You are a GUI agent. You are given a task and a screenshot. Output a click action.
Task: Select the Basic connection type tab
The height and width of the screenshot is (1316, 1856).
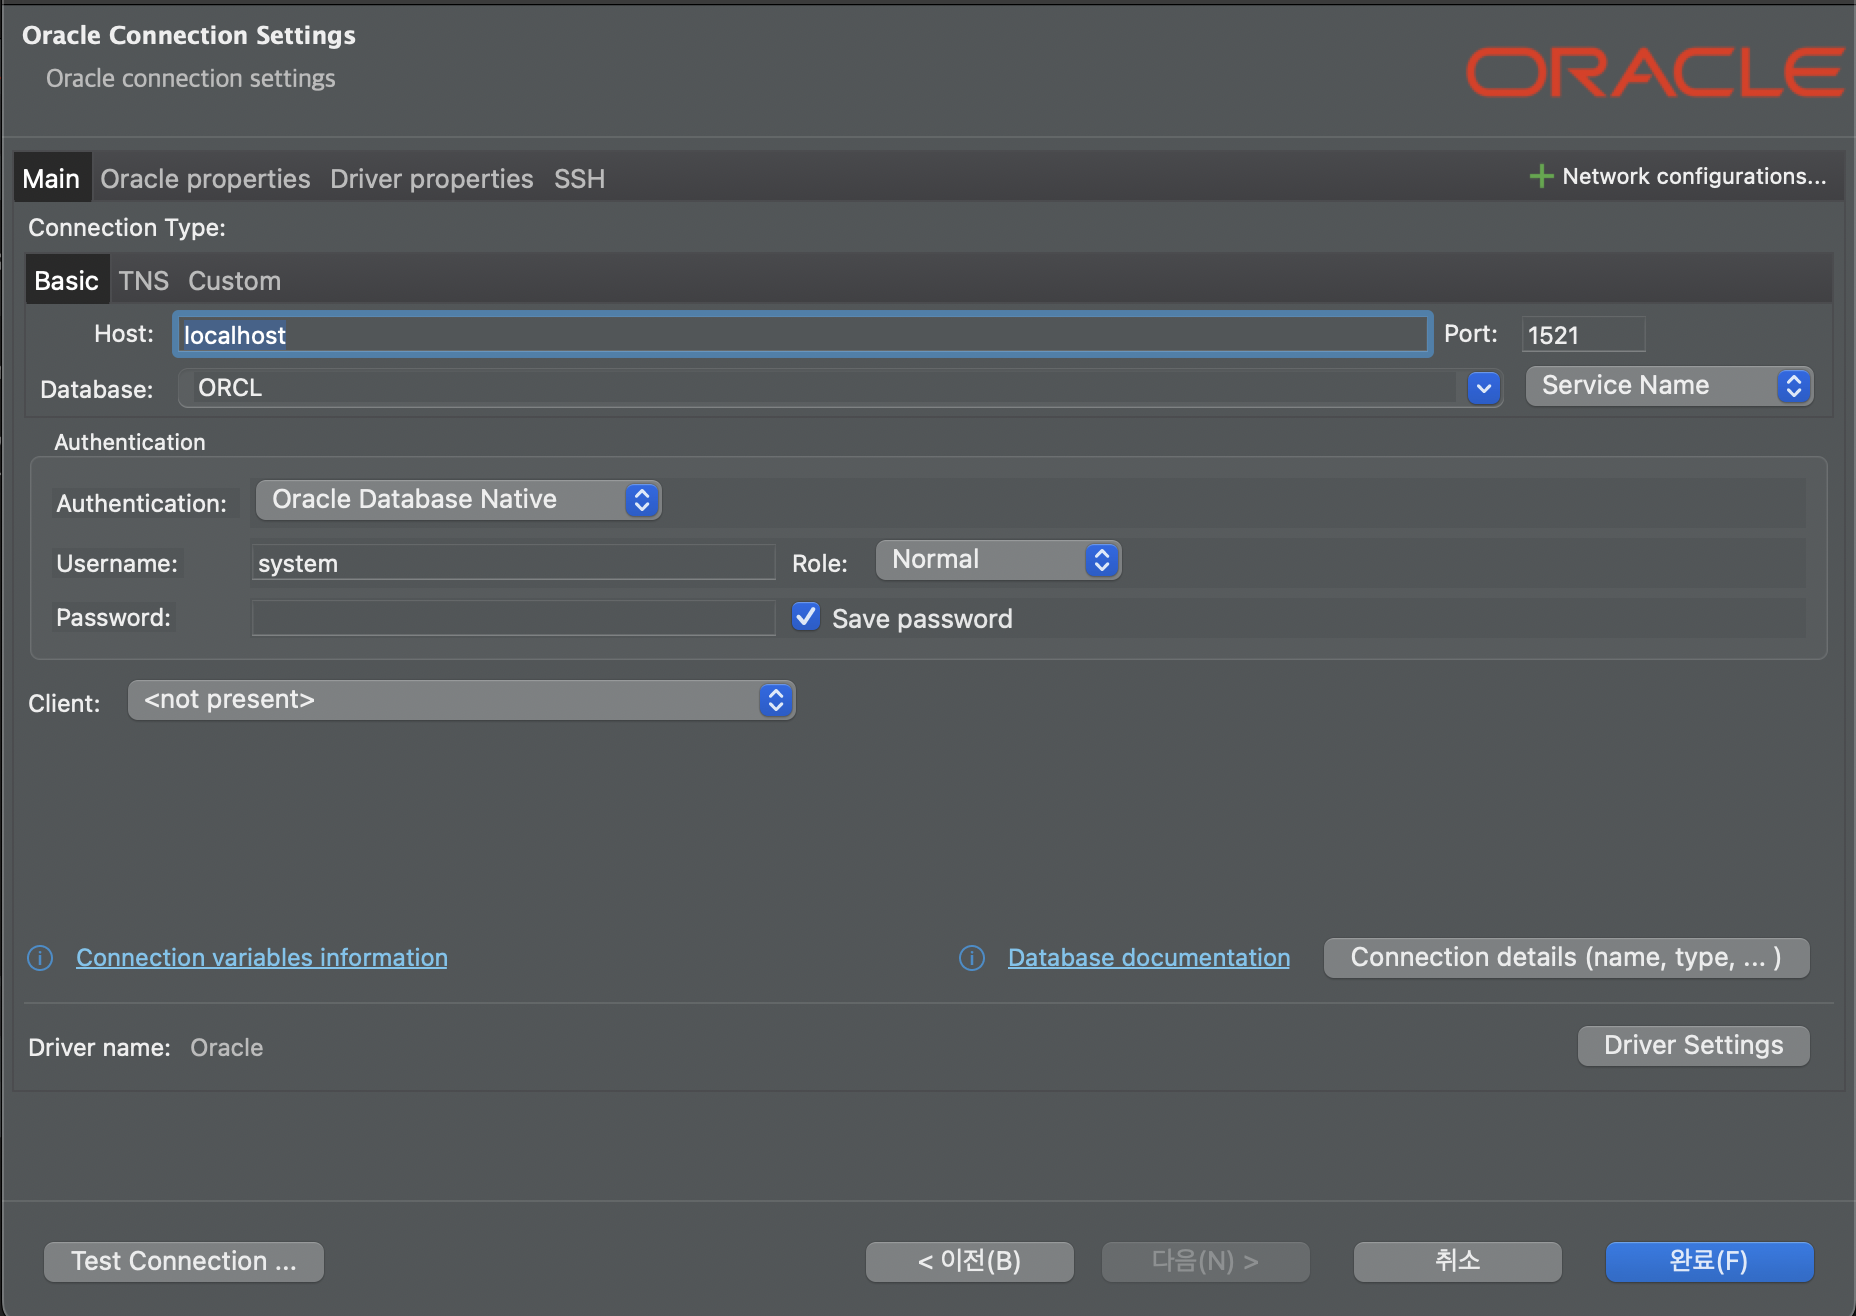coord(66,280)
